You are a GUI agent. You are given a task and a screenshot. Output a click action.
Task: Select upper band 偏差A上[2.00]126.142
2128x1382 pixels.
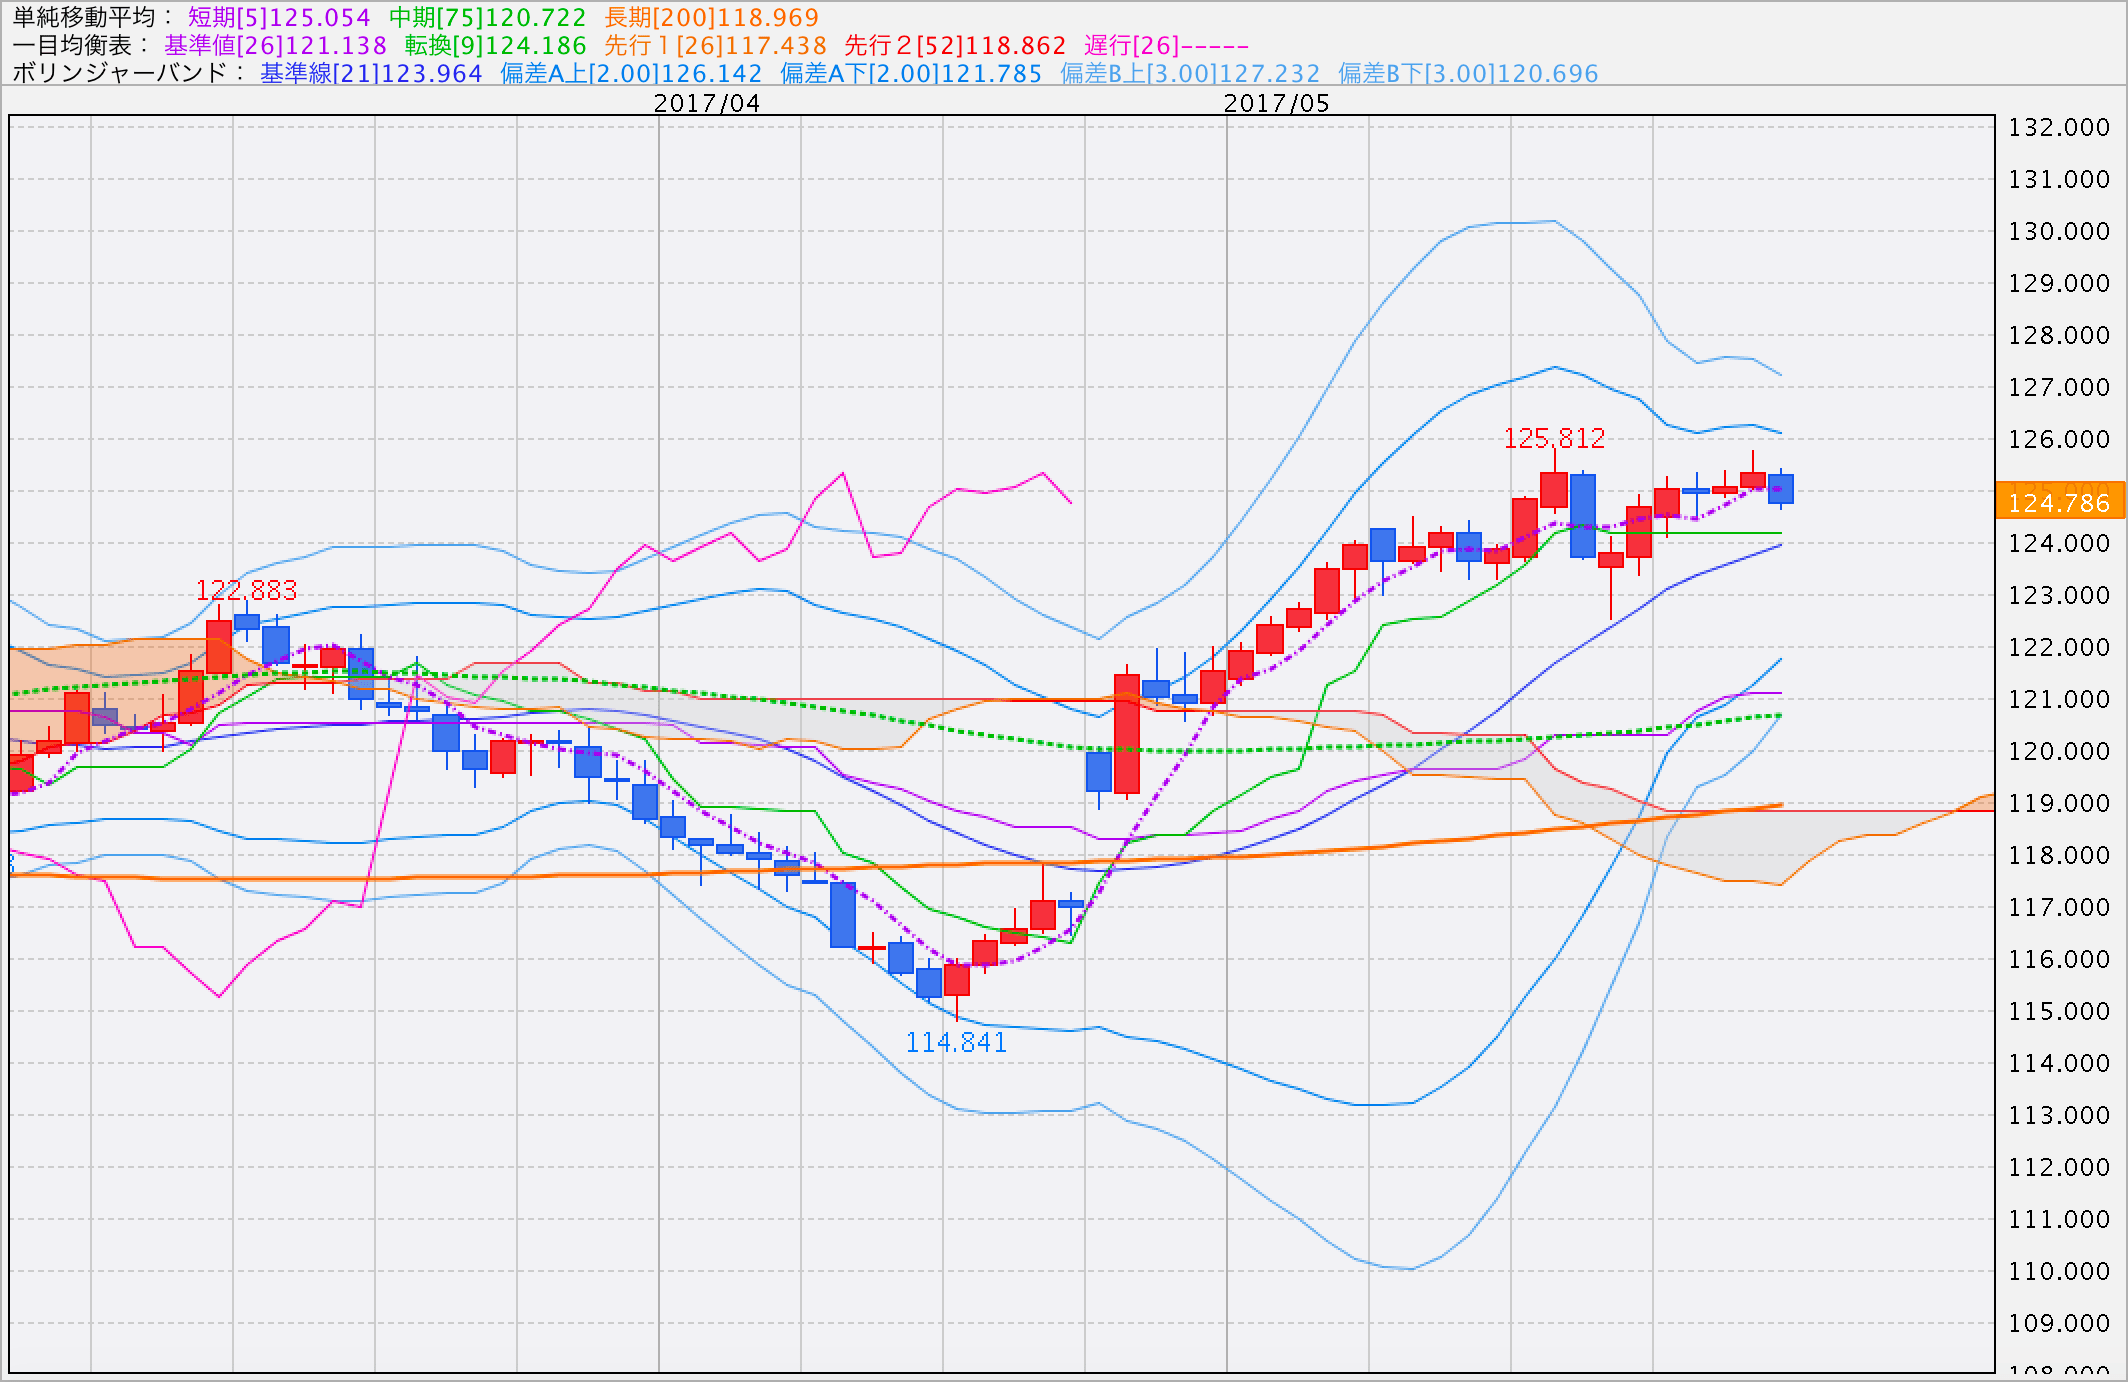(x=631, y=73)
